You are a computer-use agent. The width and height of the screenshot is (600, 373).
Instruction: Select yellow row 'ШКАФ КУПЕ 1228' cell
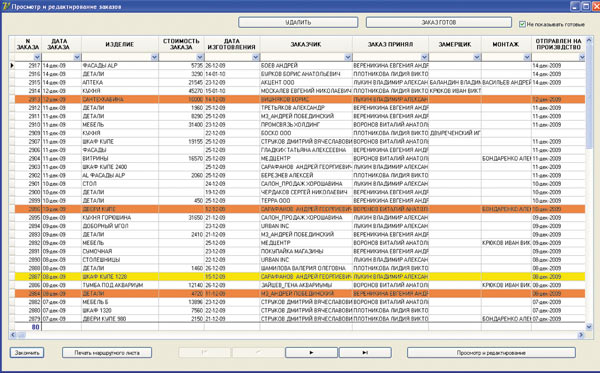(x=120, y=277)
